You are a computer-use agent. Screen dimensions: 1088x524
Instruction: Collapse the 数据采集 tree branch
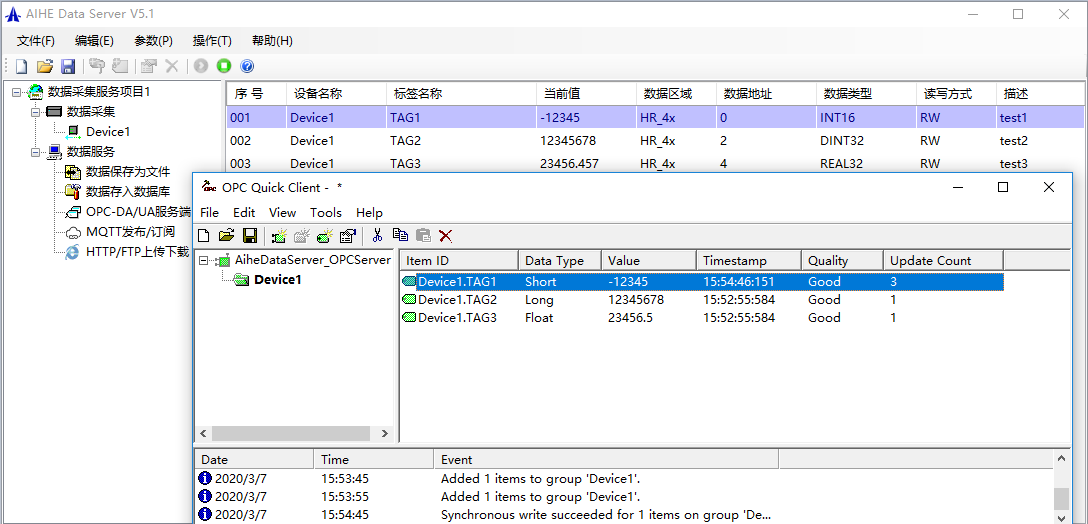point(35,112)
